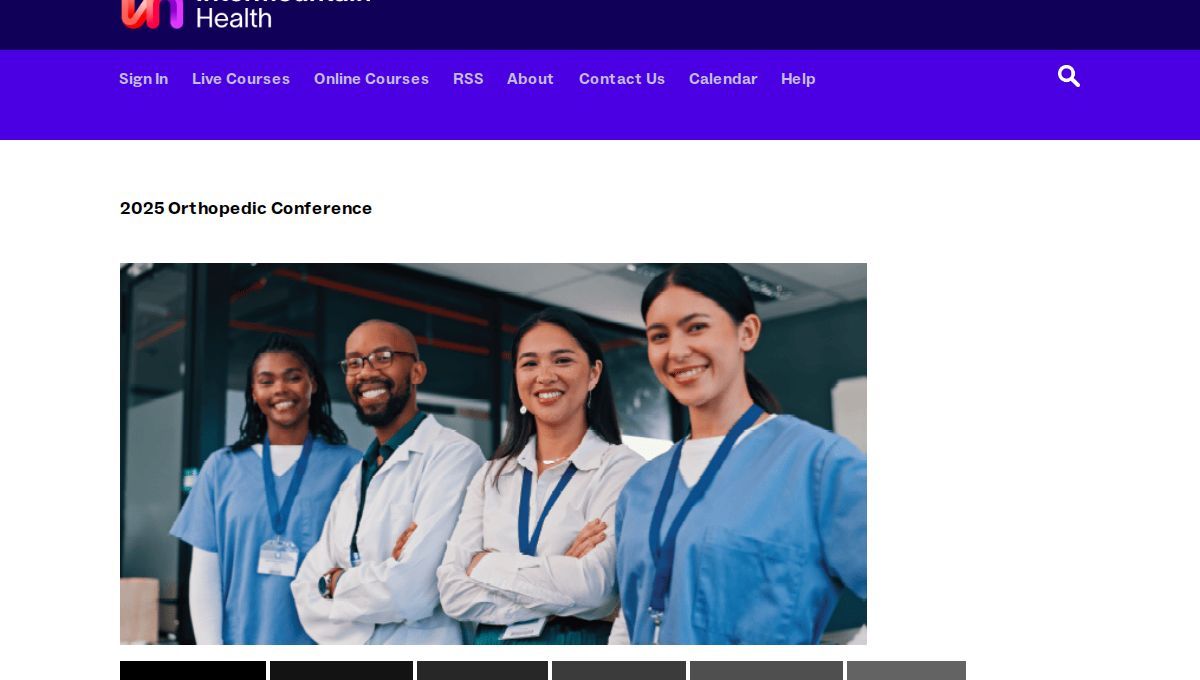
Task: Click the medical team conference photo
Action: coord(493,454)
